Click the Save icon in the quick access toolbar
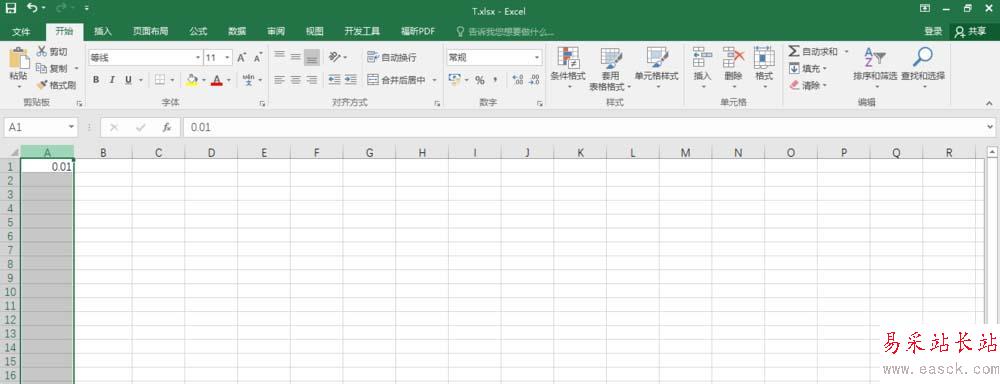This screenshot has width=1000, height=384. click(11, 9)
